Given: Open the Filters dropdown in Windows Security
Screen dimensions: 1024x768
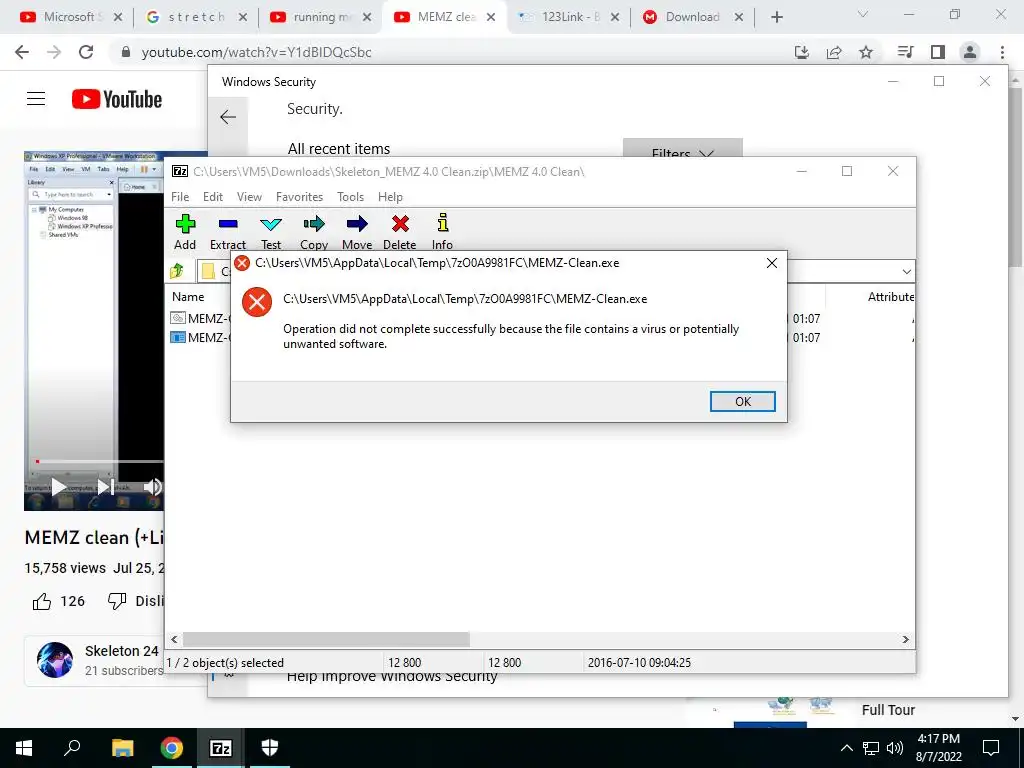Looking at the screenshot, I should (682, 150).
